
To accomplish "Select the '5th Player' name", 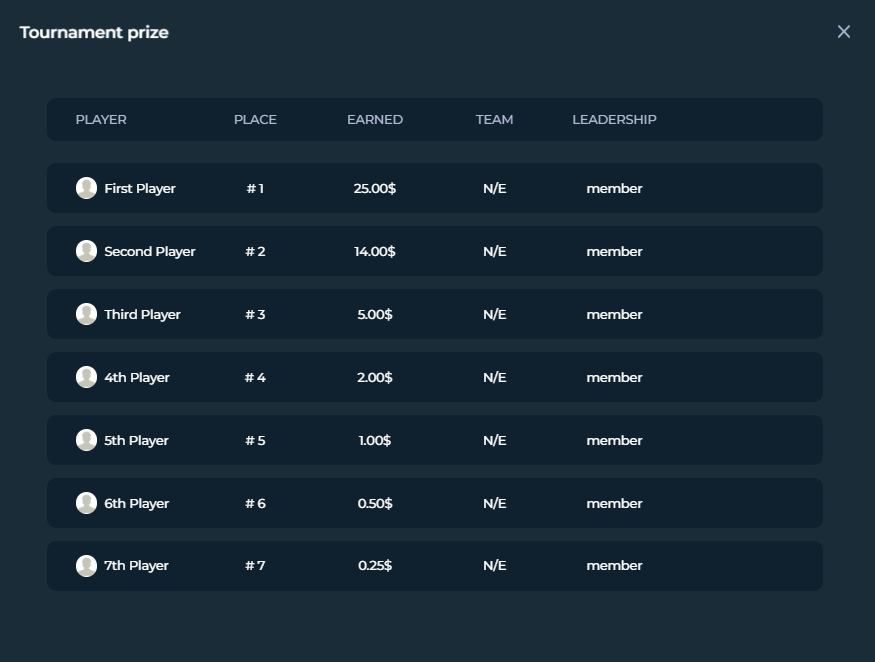I will point(136,441).
